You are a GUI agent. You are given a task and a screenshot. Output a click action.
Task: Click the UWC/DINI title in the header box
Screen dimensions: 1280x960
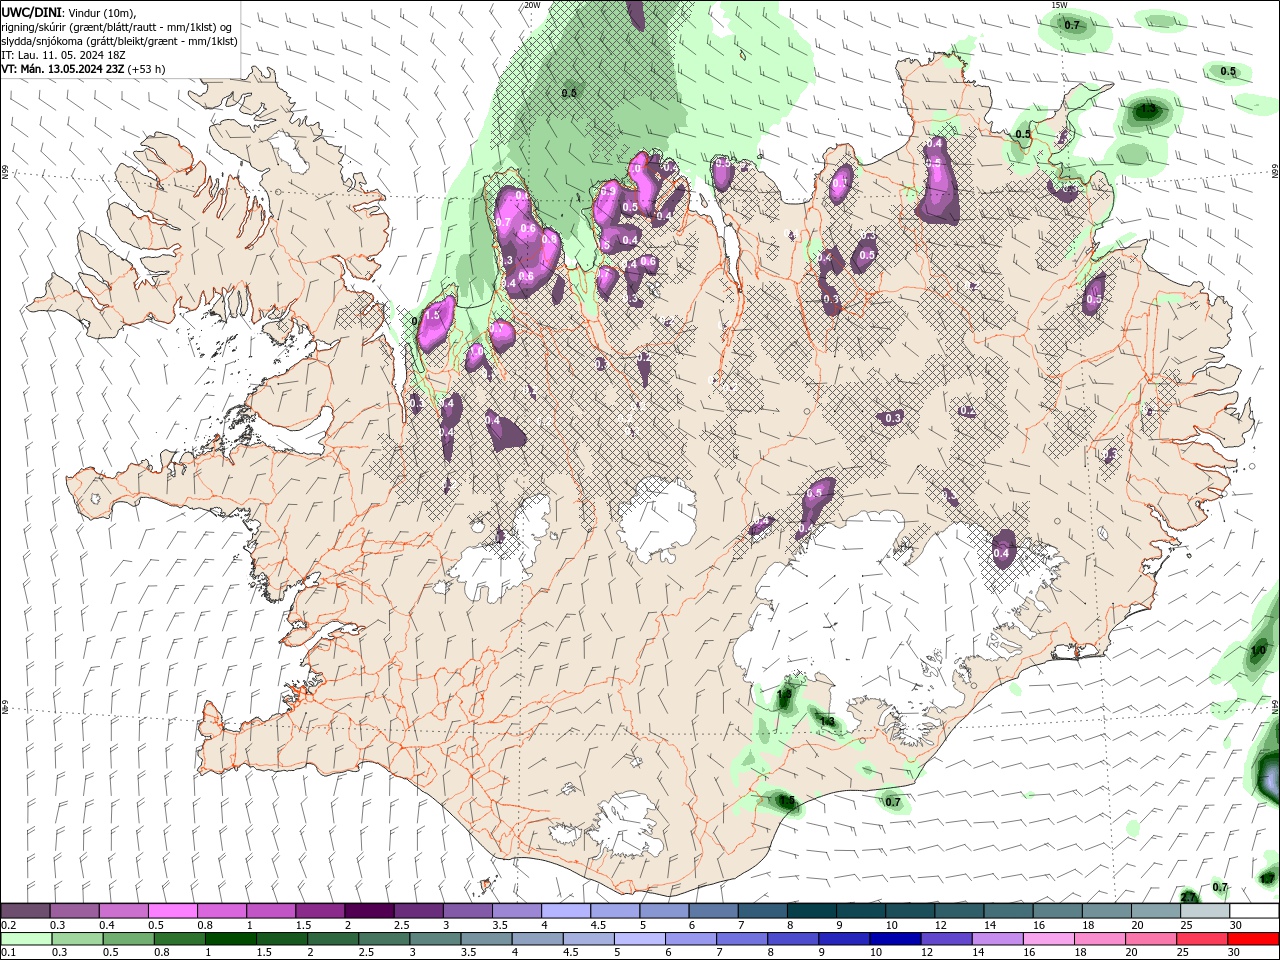[x=33, y=12]
